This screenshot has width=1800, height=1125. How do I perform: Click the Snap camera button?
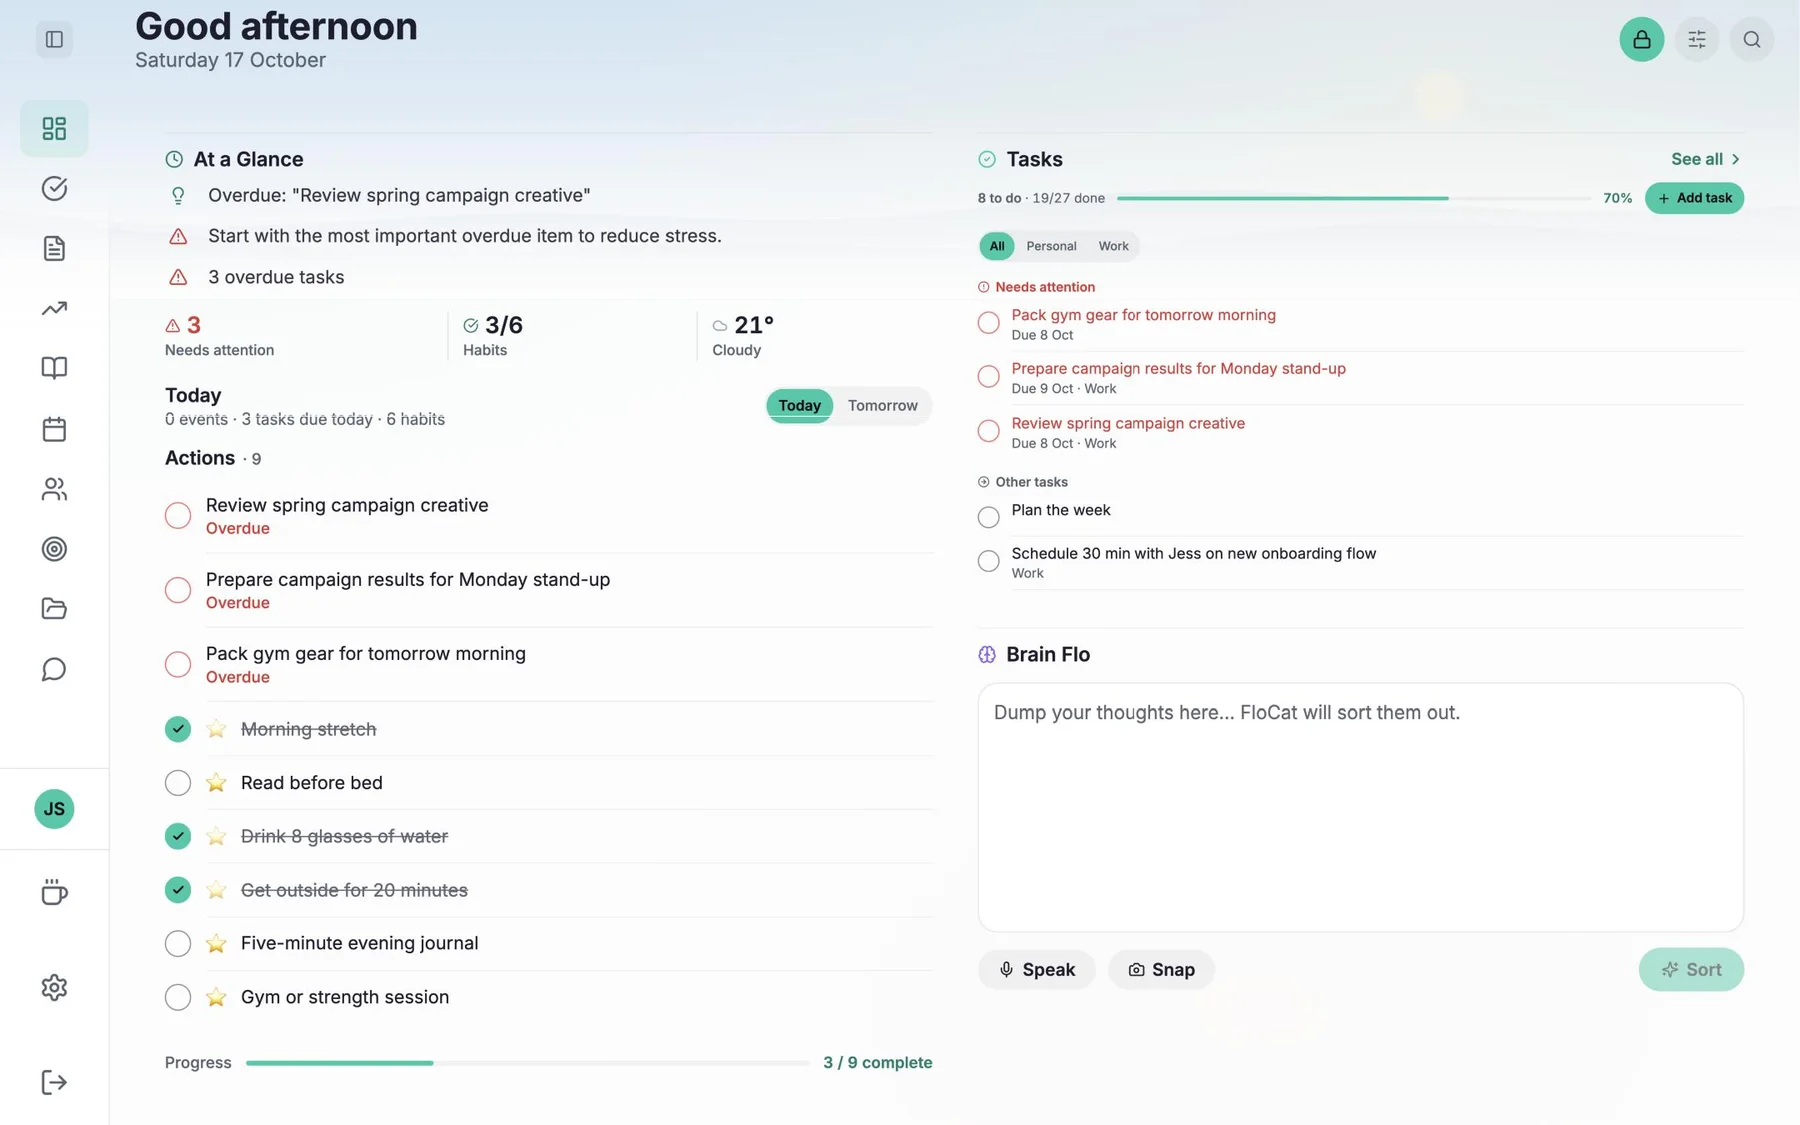1161,969
